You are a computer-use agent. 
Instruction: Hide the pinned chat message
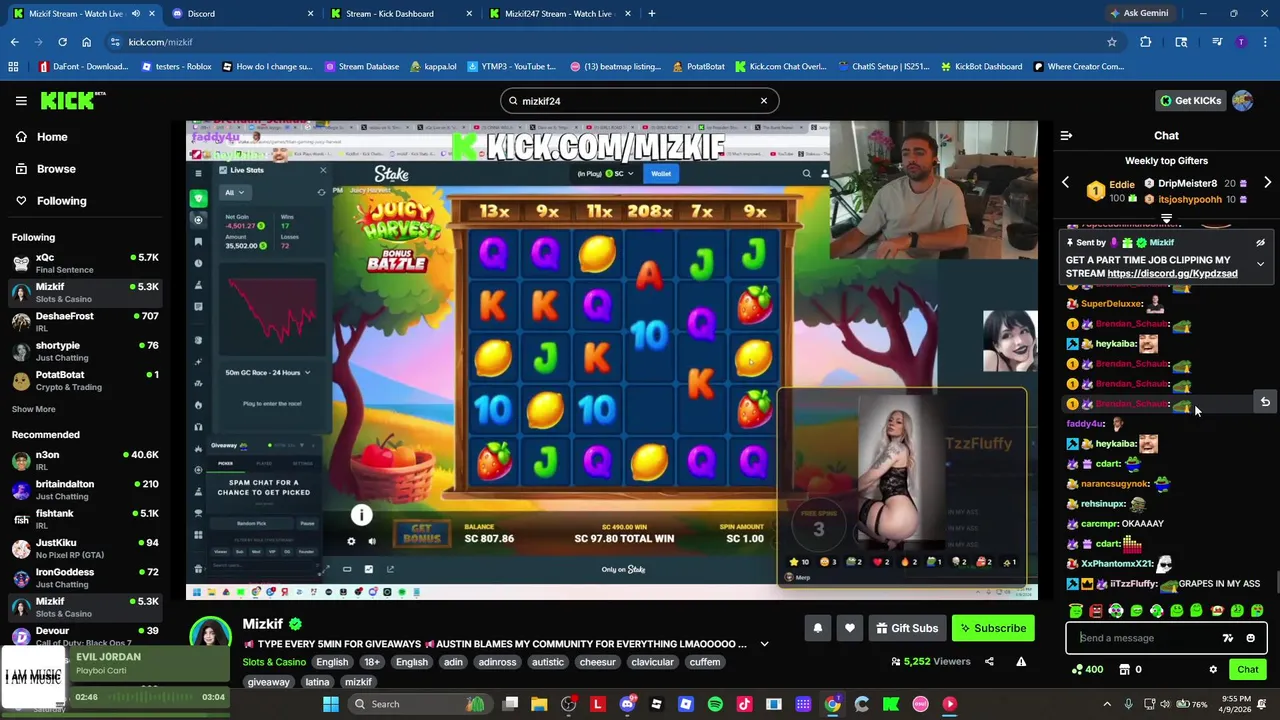pyautogui.click(x=1260, y=243)
